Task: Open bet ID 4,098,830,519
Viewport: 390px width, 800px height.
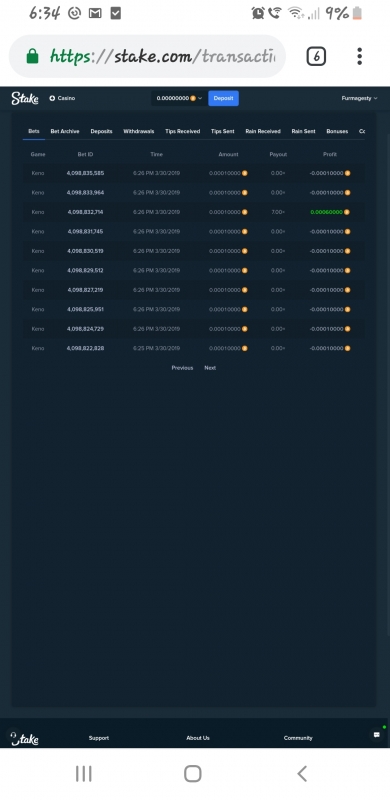Action: click(x=85, y=251)
